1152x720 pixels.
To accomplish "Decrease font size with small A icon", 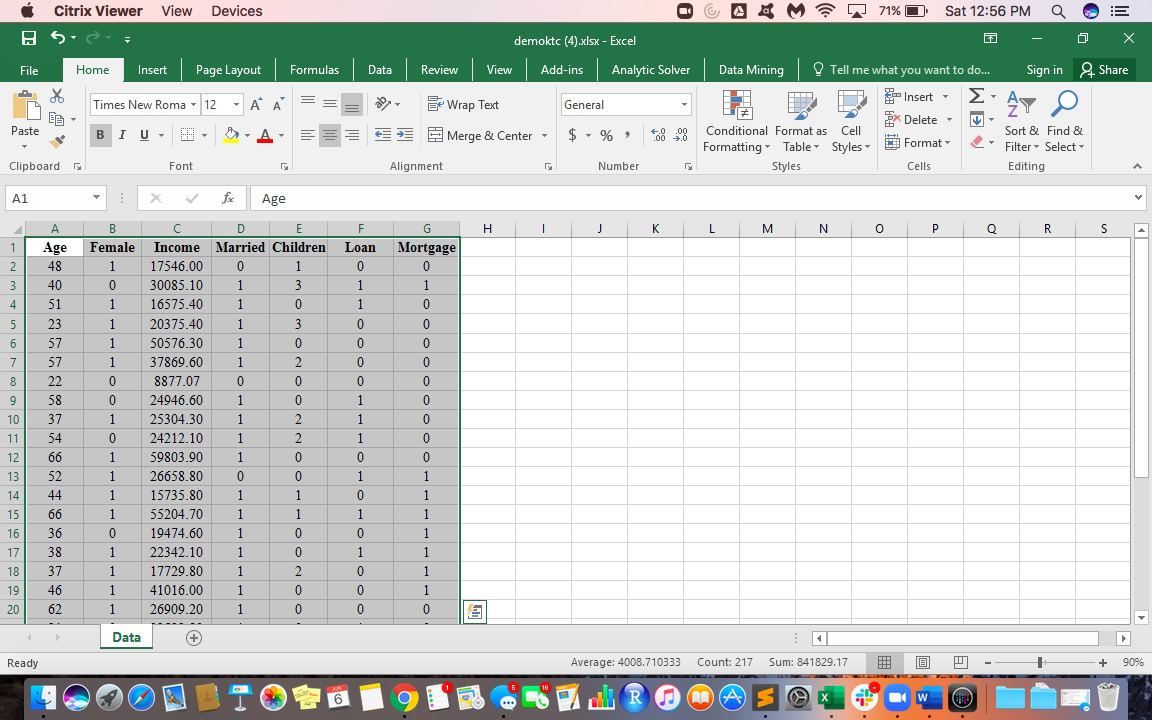I will tap(278, 104).
